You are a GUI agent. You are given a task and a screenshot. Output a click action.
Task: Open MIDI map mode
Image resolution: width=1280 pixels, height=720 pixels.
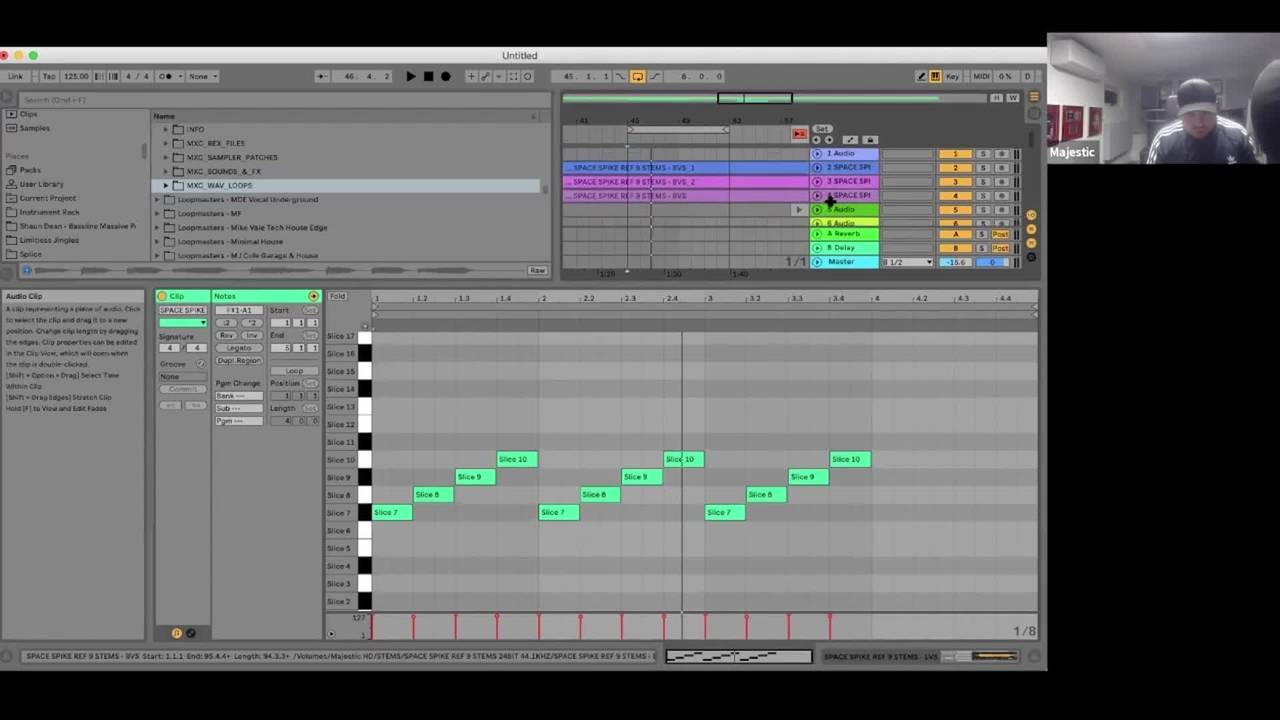point(981,76)
